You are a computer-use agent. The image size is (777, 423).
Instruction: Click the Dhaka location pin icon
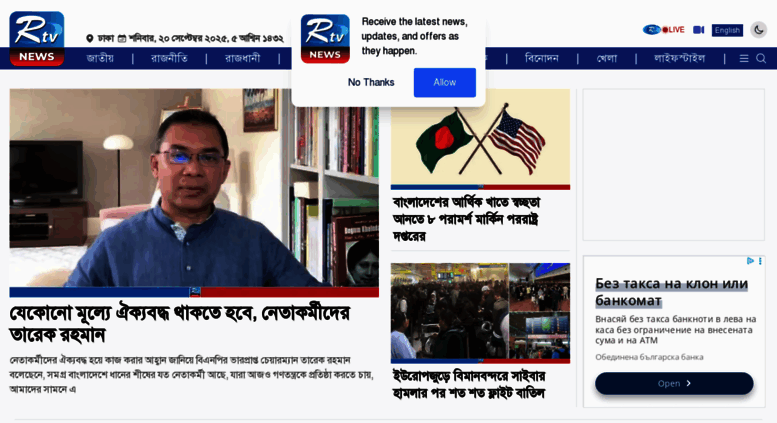90,38
